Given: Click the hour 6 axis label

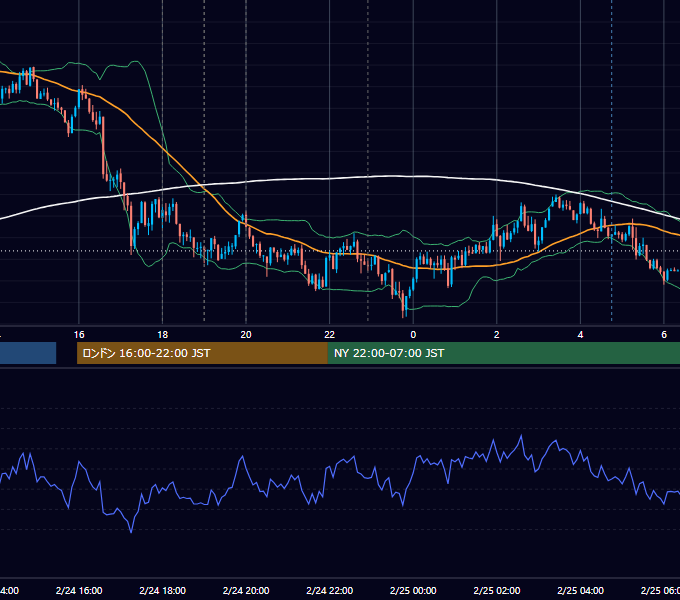Looking at the screenshot, I should pos(664,335).
